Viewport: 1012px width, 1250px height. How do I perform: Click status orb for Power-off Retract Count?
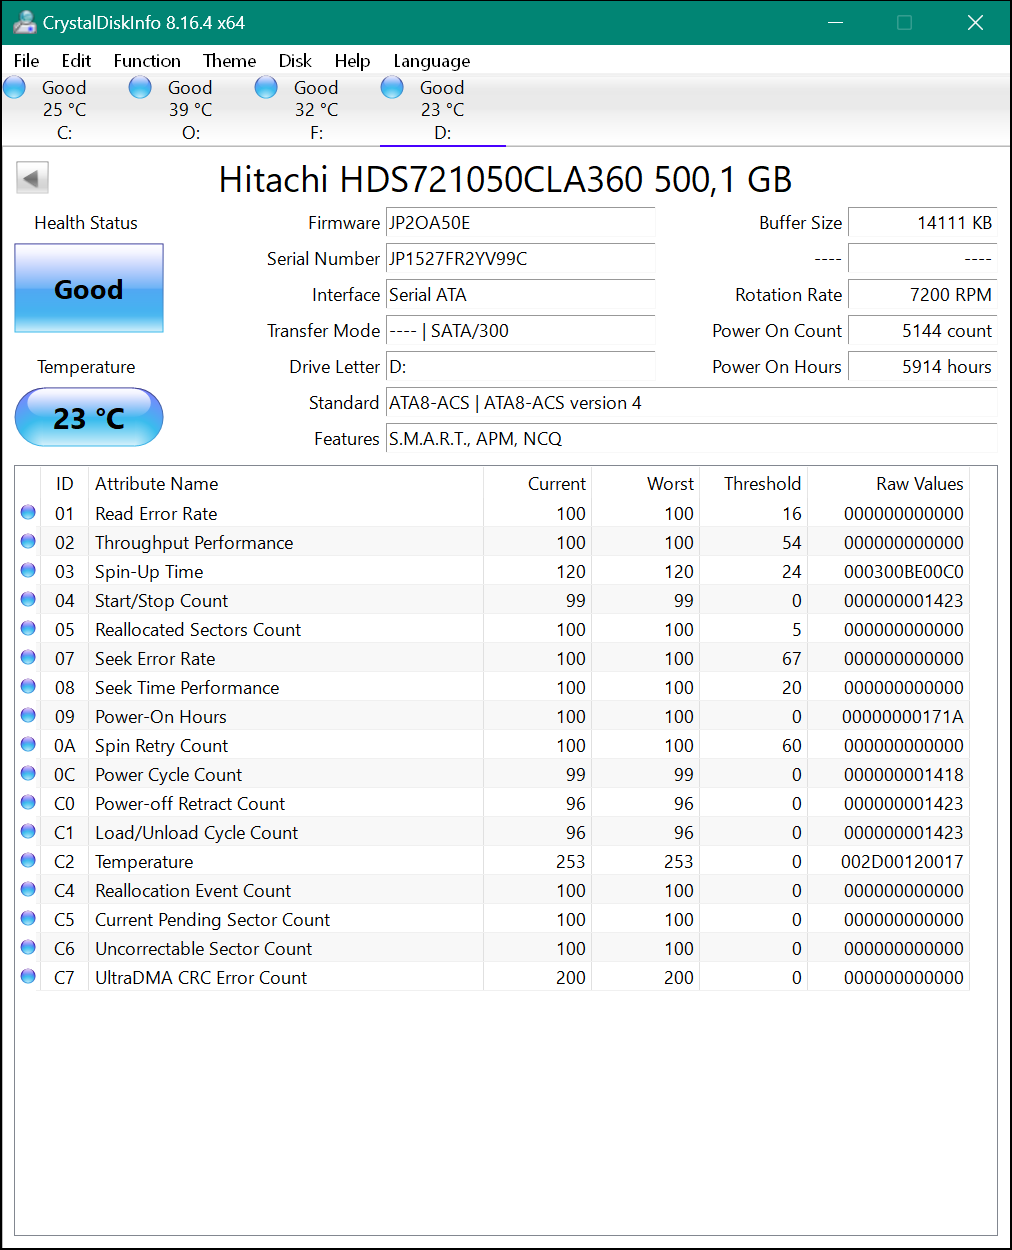[28, 803]
